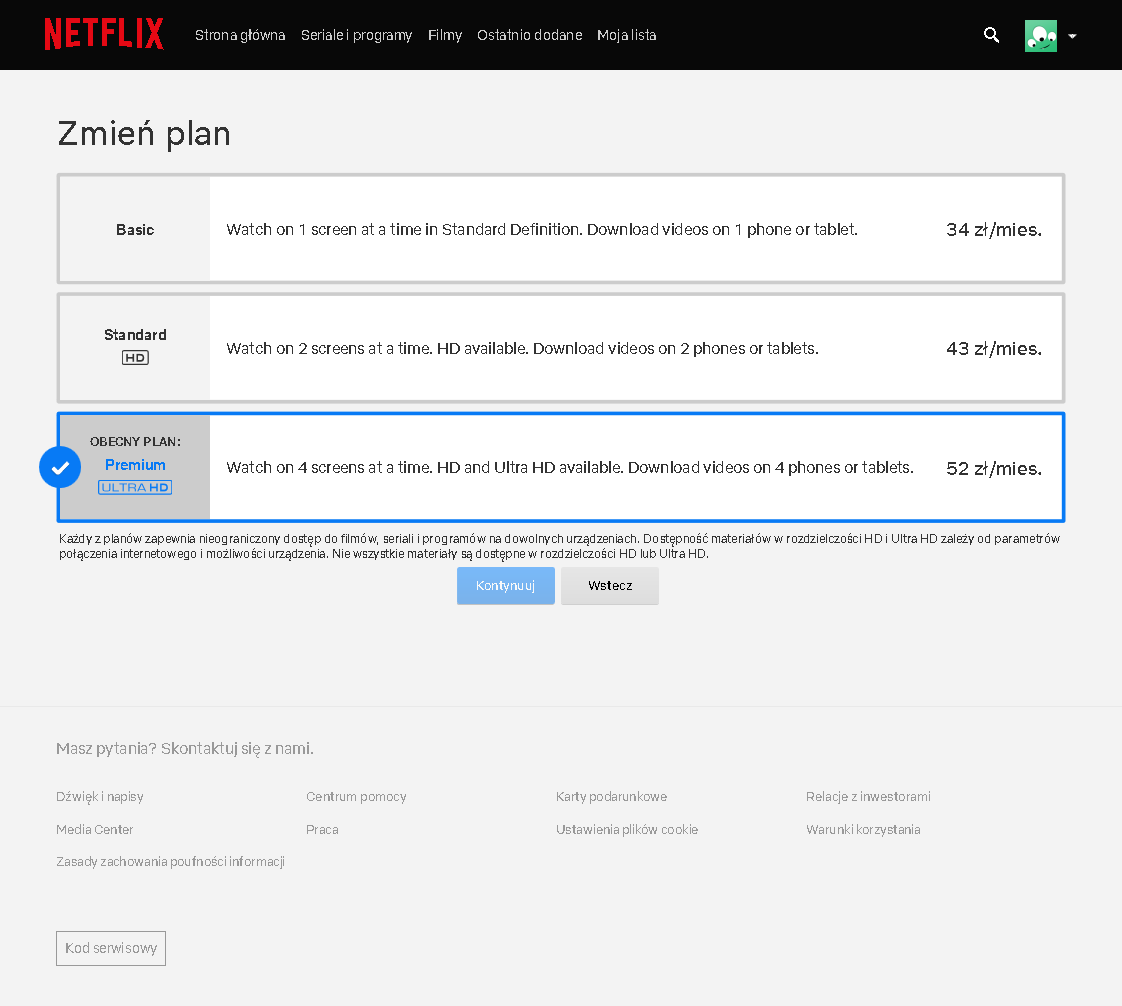This screenshot has height=1006, width=1122.
Task: Select the Standard plan option
Action: click(560, 348)
